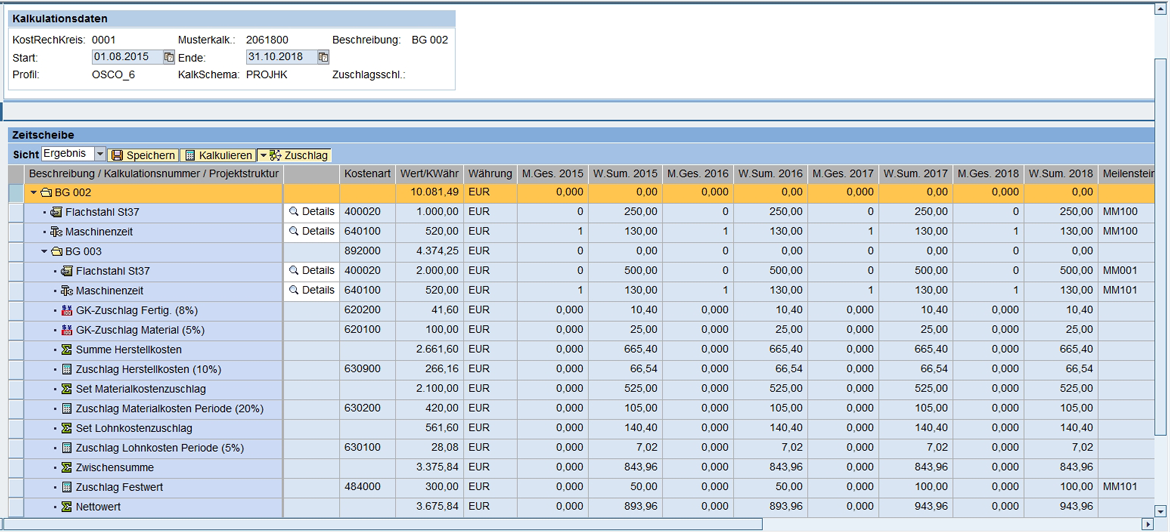Screen dimensions: 1170x532
Task: Click sum icon of Set Materialkostenzuschlag
Action: pos(67,389)
